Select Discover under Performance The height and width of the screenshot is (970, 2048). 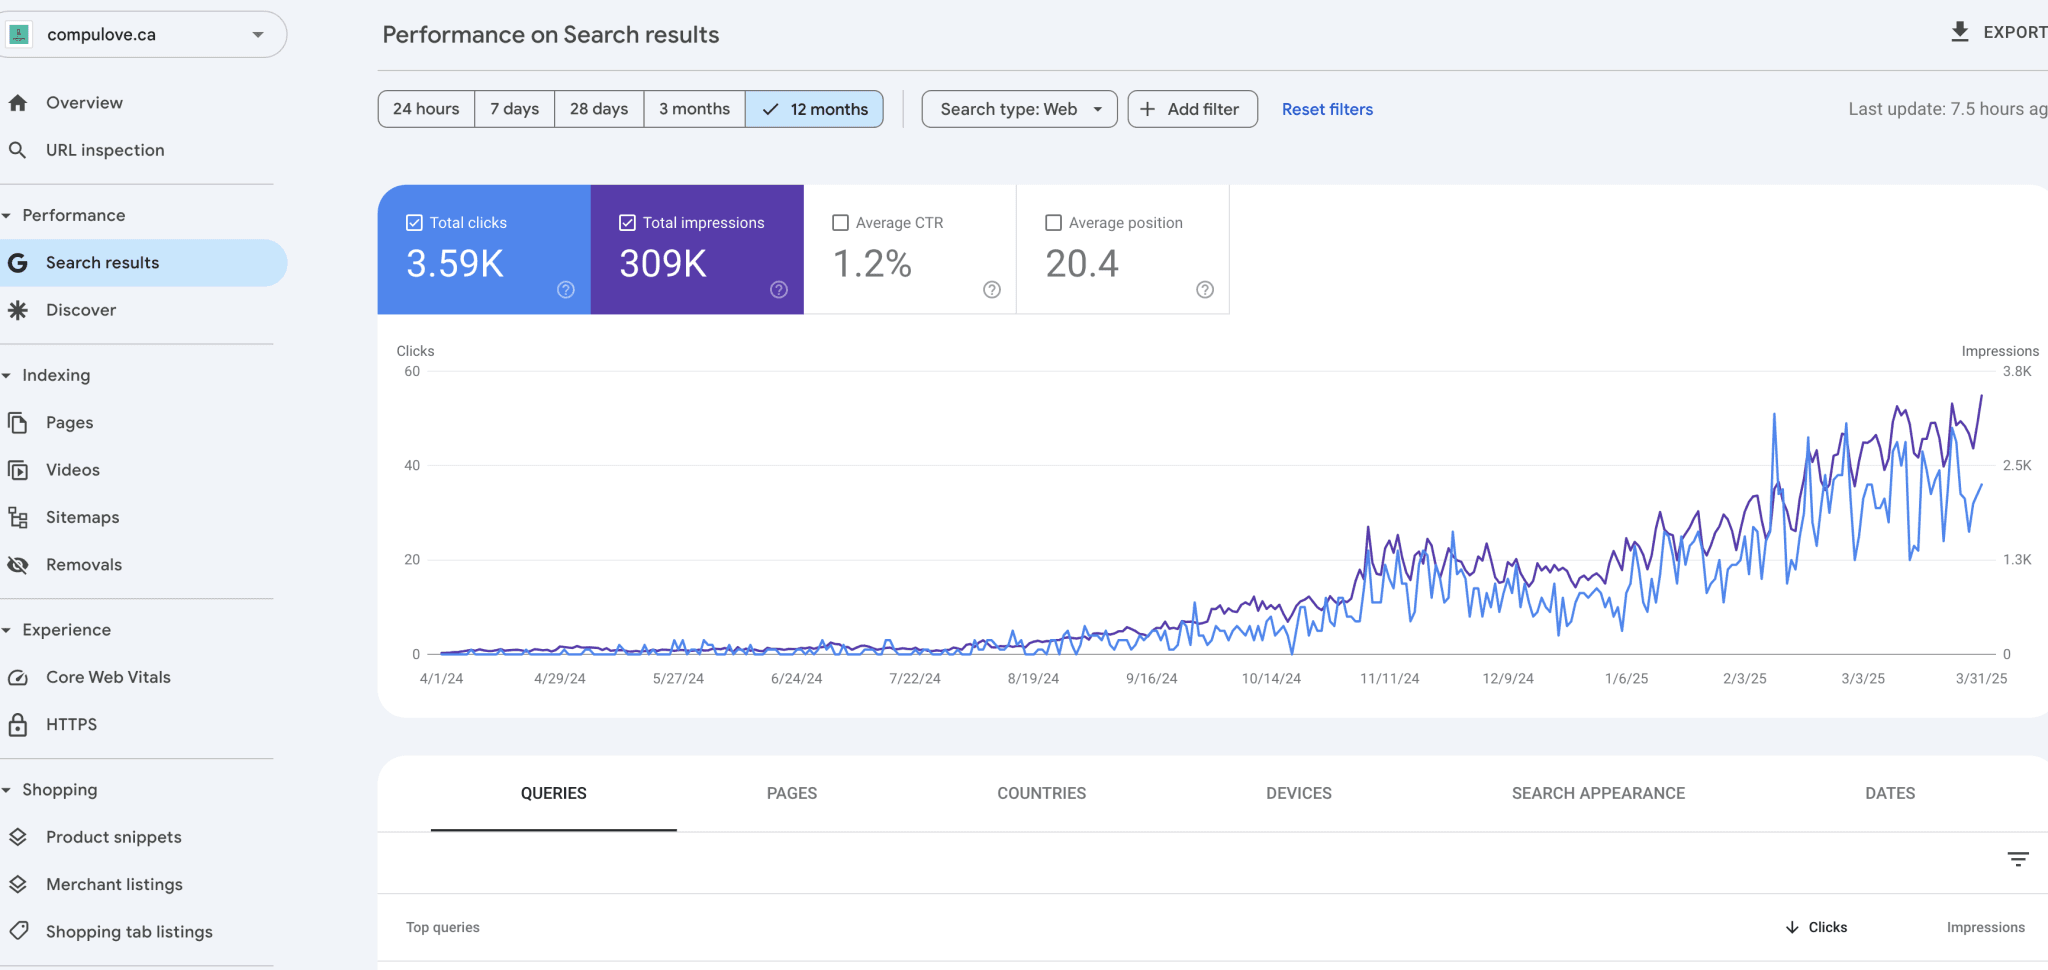click(x=80, y=309)
